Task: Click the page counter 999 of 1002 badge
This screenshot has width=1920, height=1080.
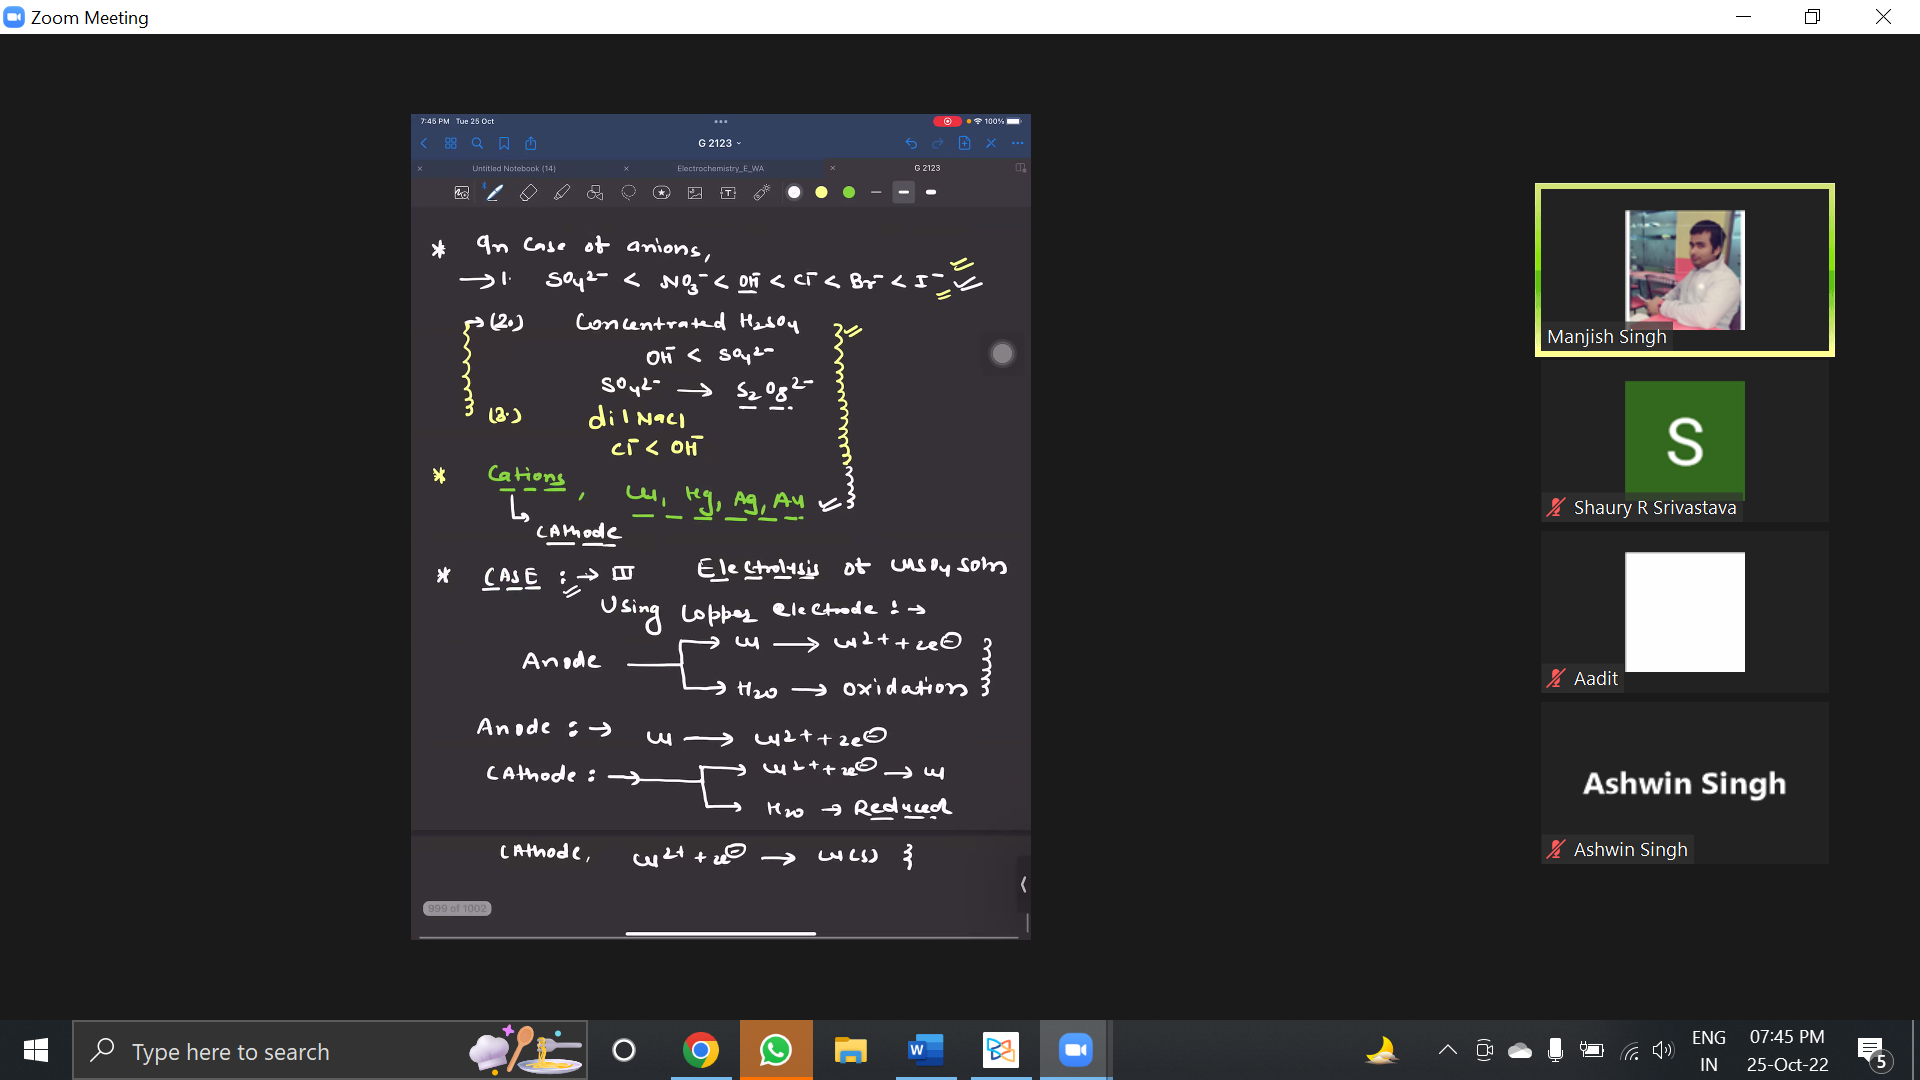Action: click(x=457, y=908)
